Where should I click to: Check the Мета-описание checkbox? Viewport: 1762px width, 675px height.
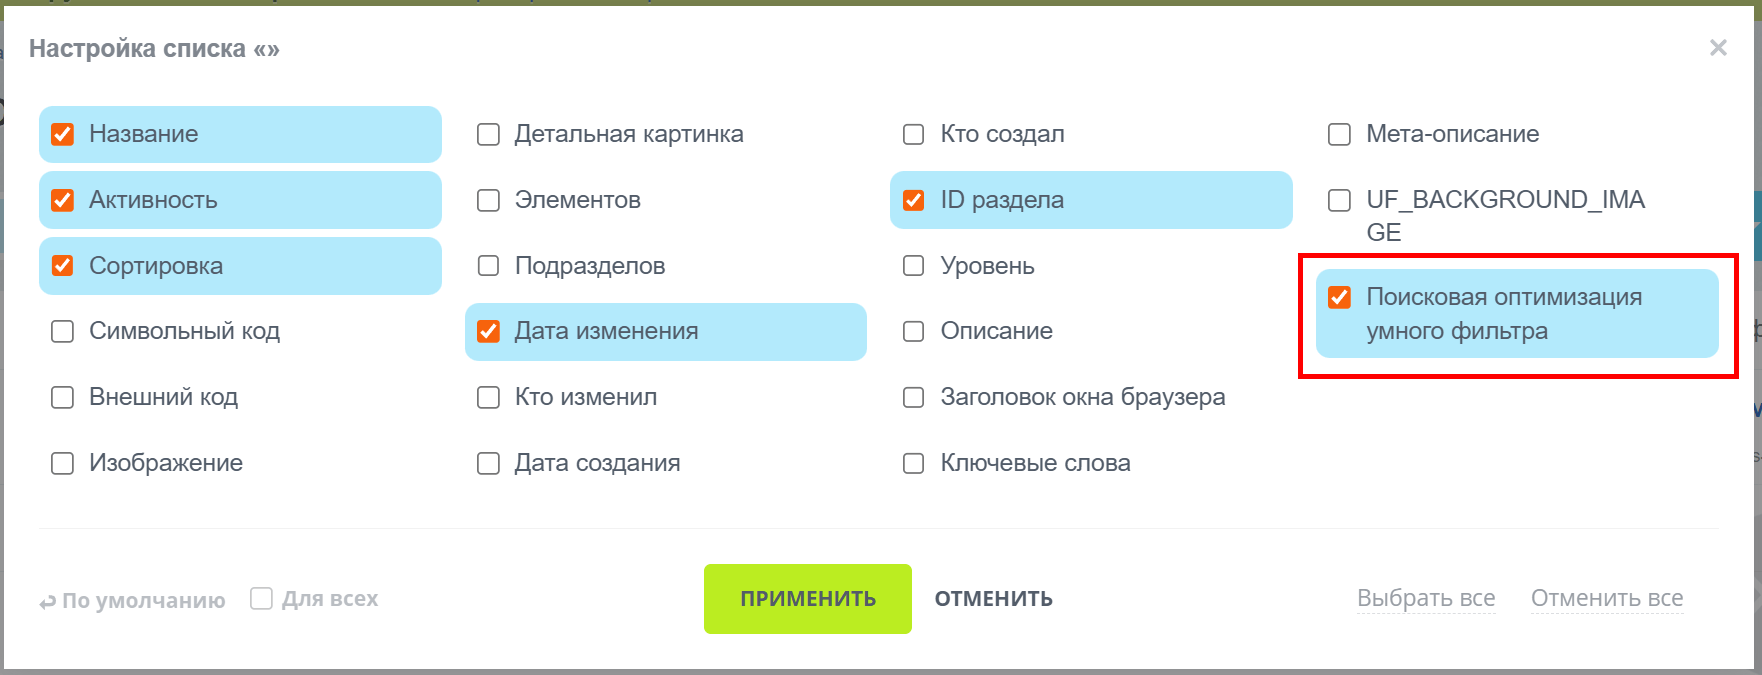point(1339,134)
